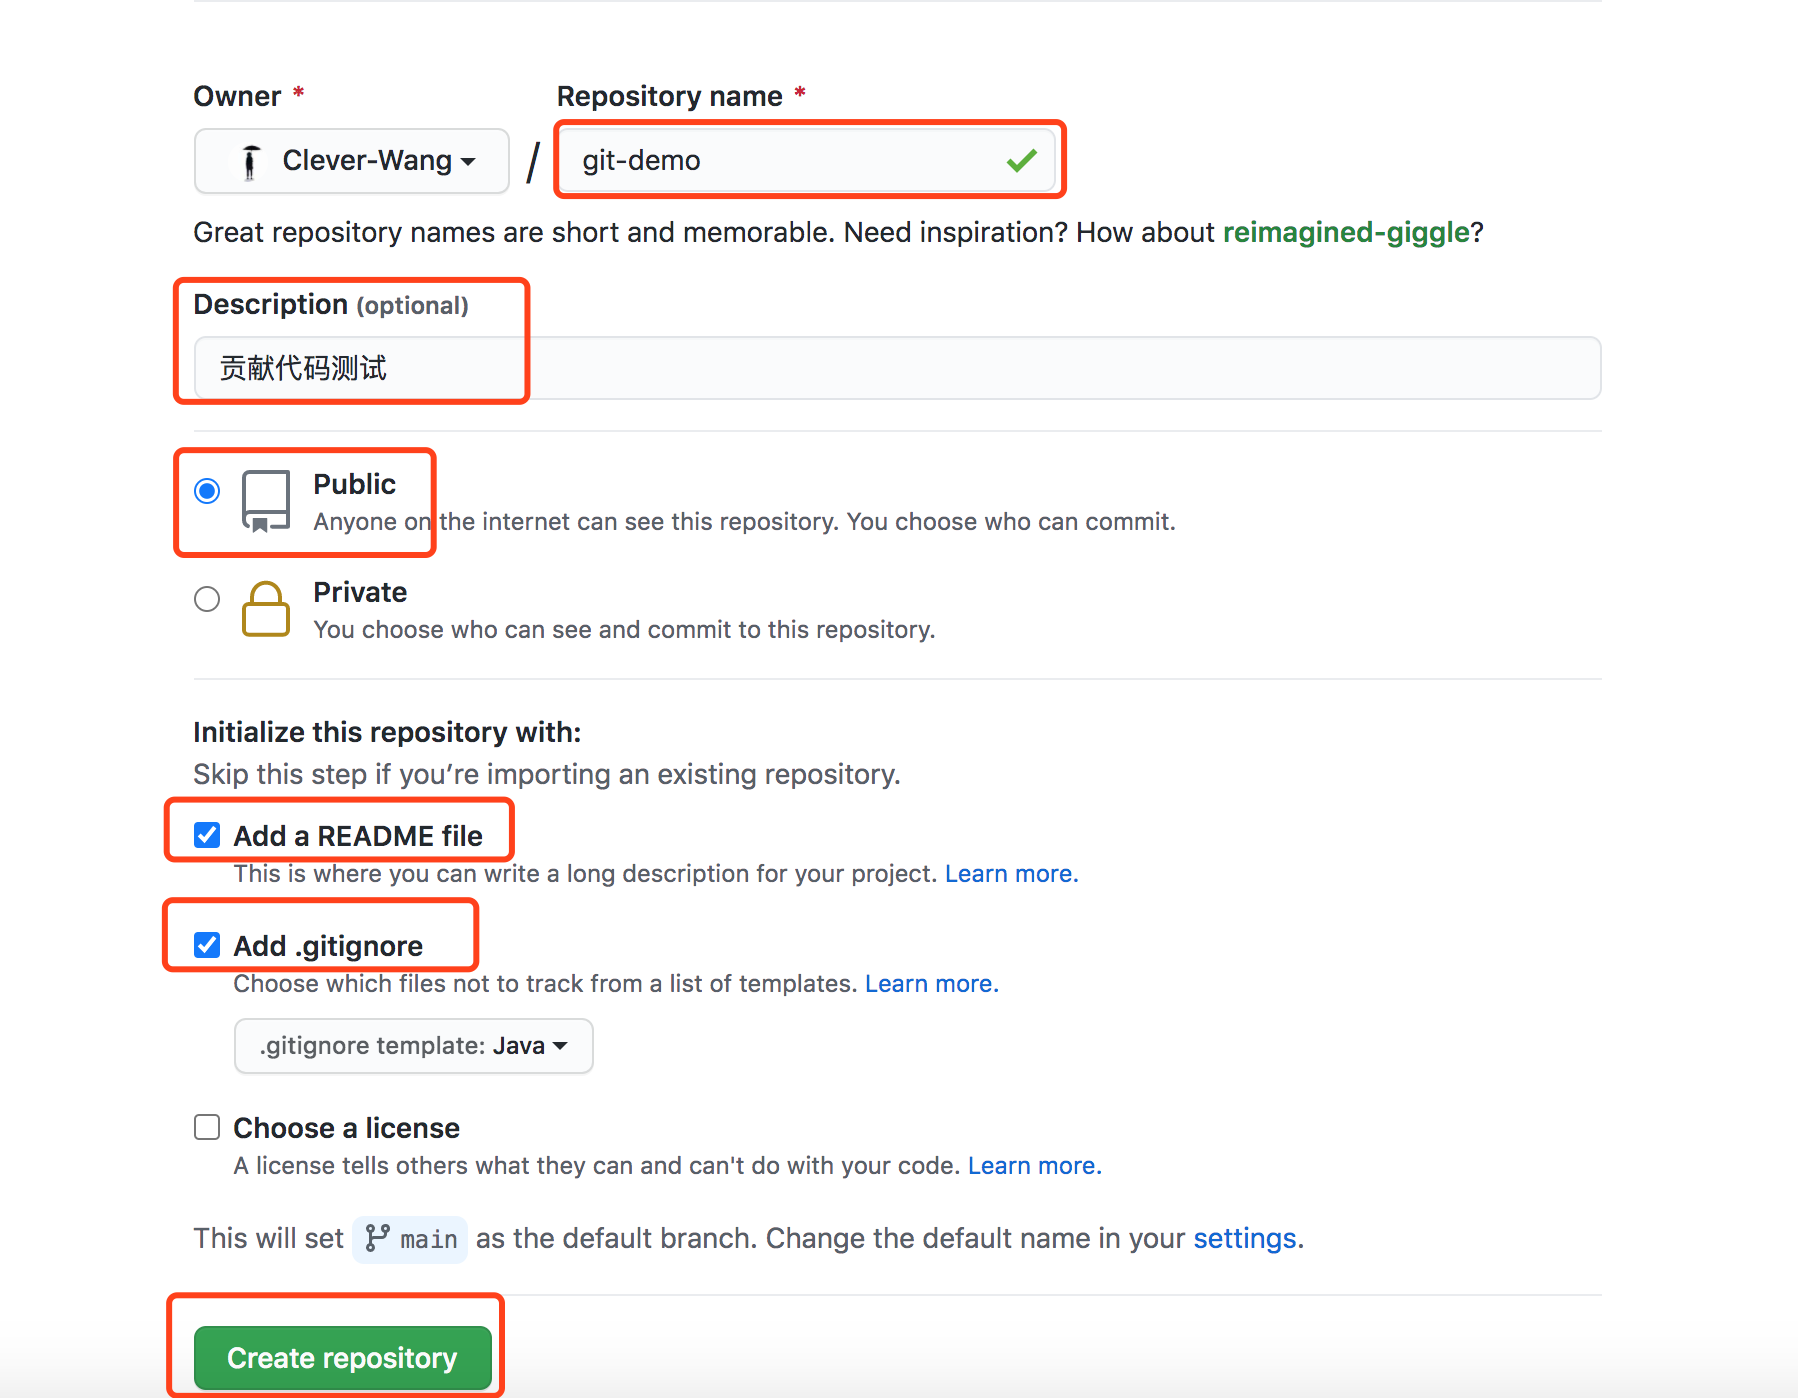Image resolution: width=1798 pixels, height=1398 pixels.
Task: Select the Private radio button
Action: (x=206, y=598)
